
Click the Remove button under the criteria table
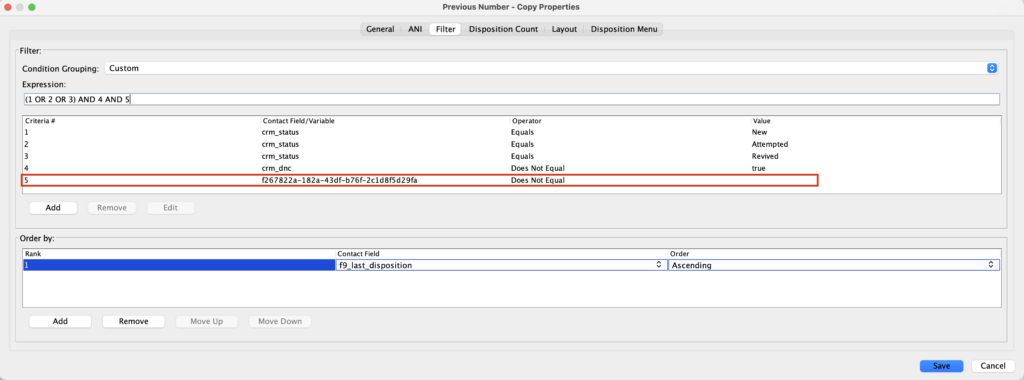pyautogui.click(x=112, y=208)
